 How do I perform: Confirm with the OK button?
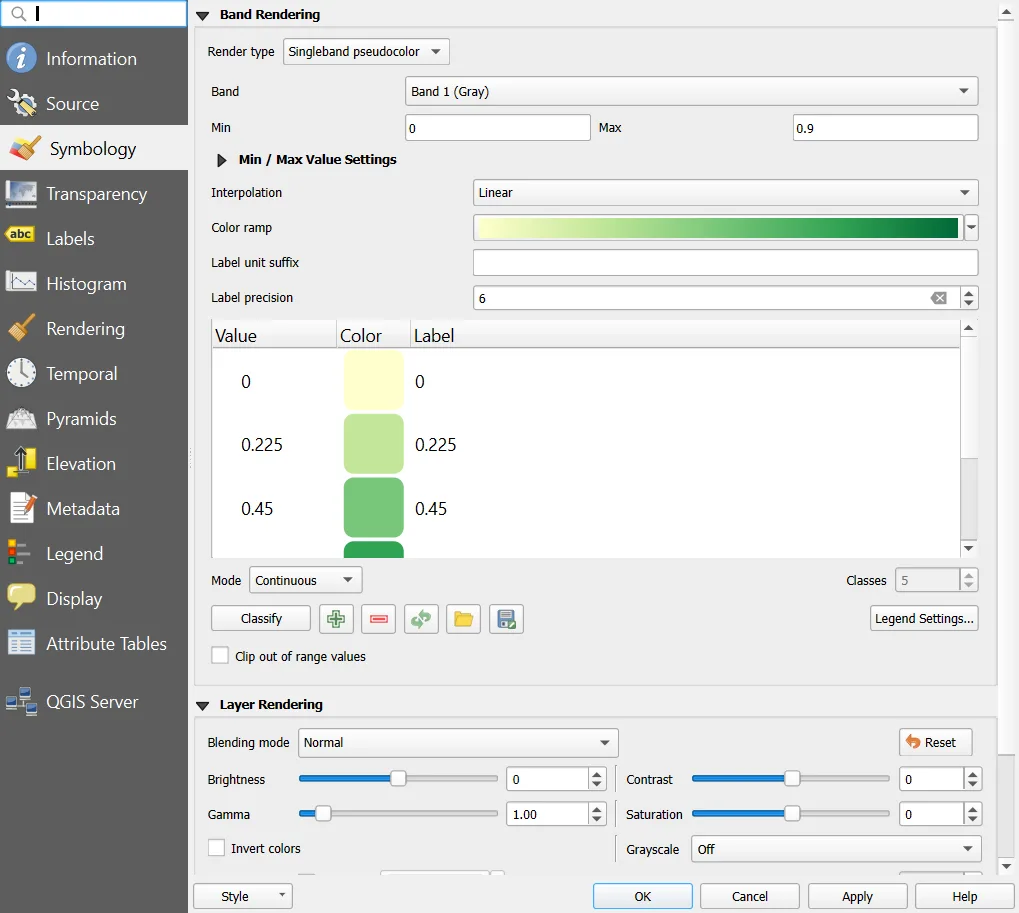coord(642,896)
